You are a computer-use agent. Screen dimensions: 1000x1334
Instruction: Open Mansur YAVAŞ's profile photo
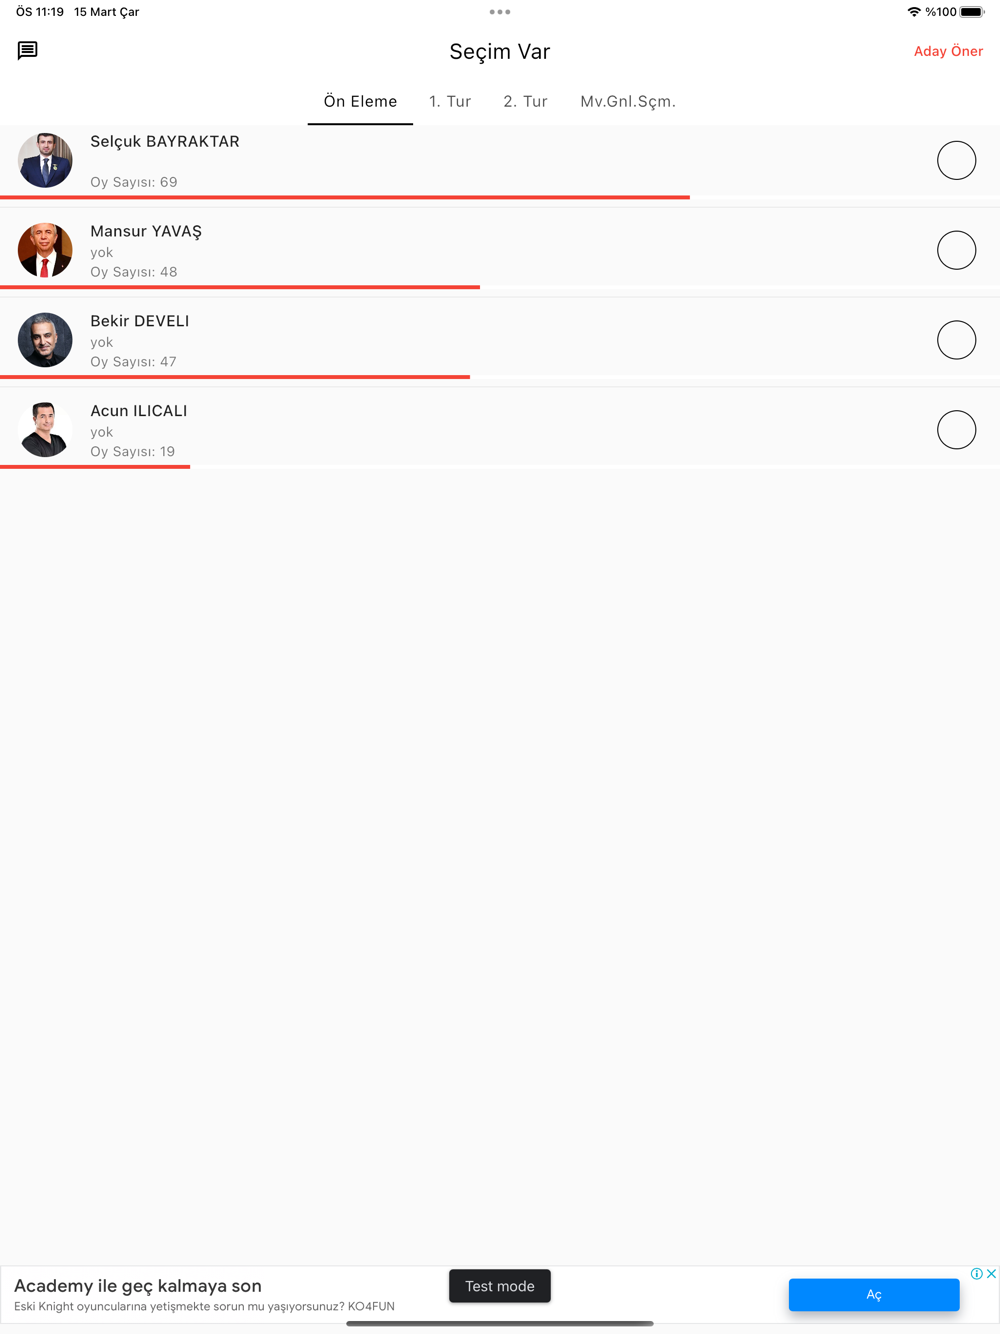45,250
